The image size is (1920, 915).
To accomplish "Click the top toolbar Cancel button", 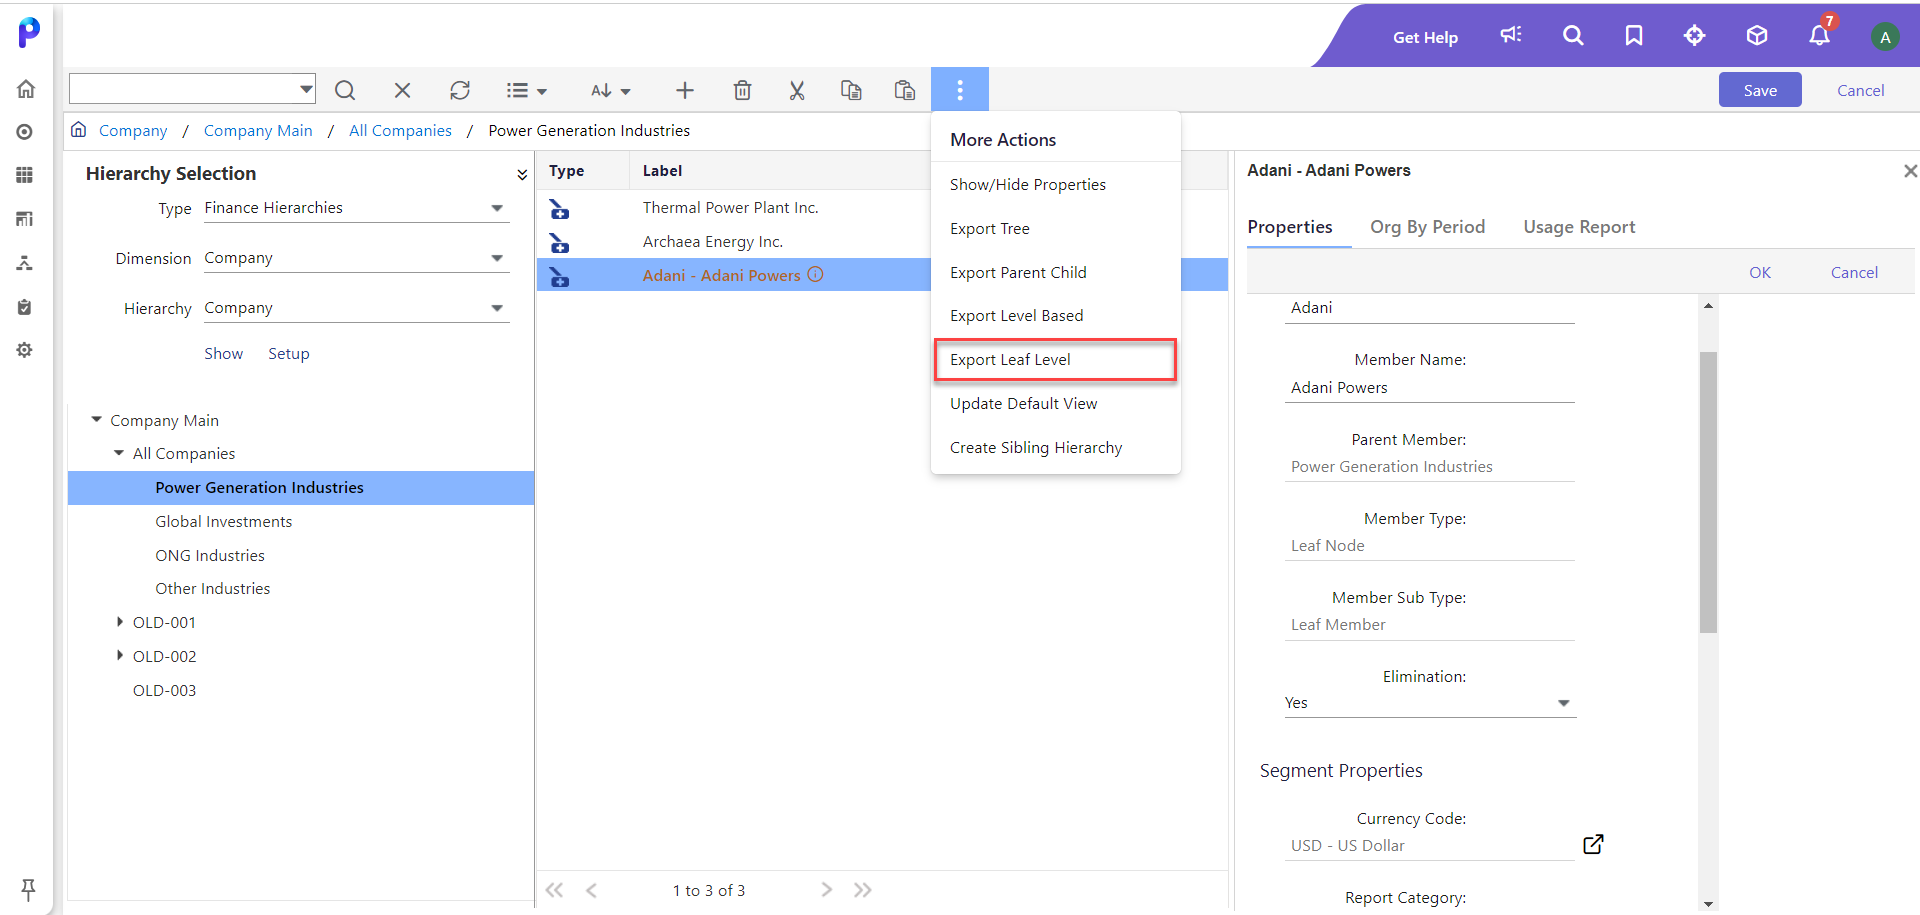I will [1860, 90].
